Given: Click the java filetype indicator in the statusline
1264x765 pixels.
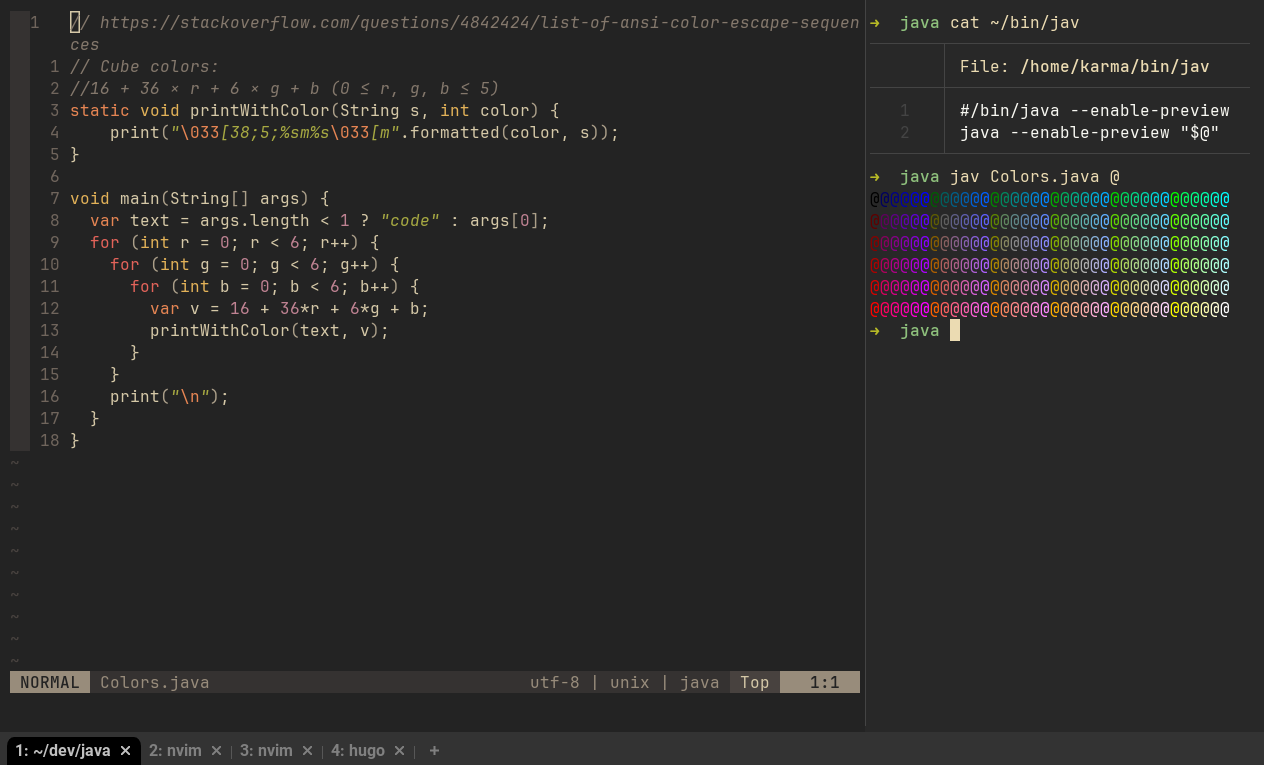Looking at the screenshot, I should point(700,682).
